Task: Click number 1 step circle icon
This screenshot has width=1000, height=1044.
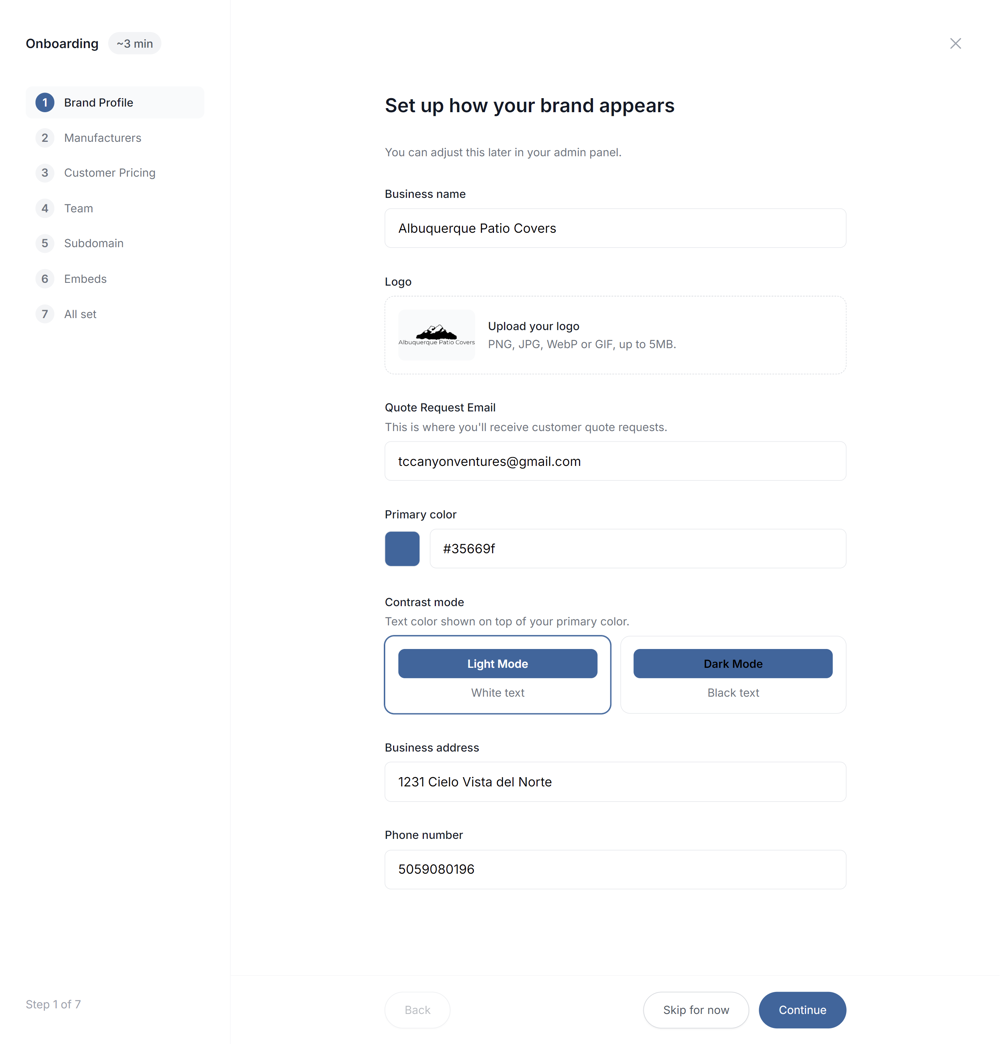Action: click(x=45, y=103)
